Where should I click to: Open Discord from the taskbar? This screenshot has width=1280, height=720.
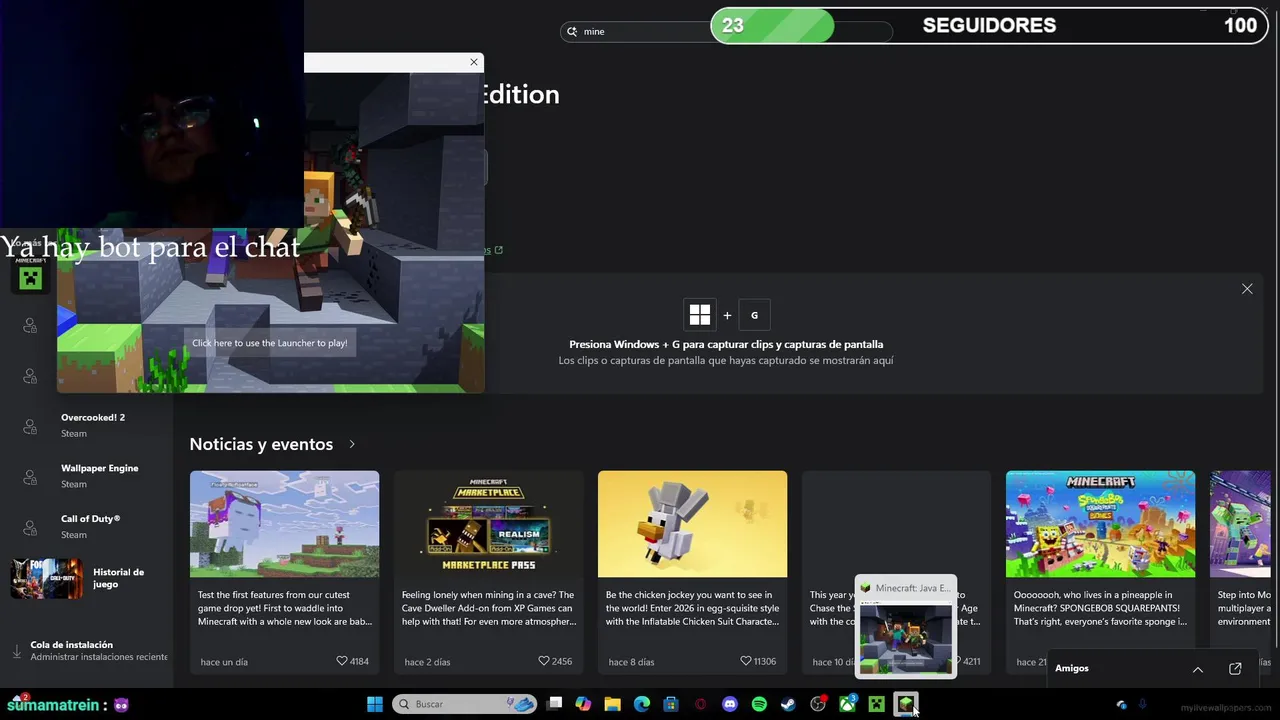point(730,704)
